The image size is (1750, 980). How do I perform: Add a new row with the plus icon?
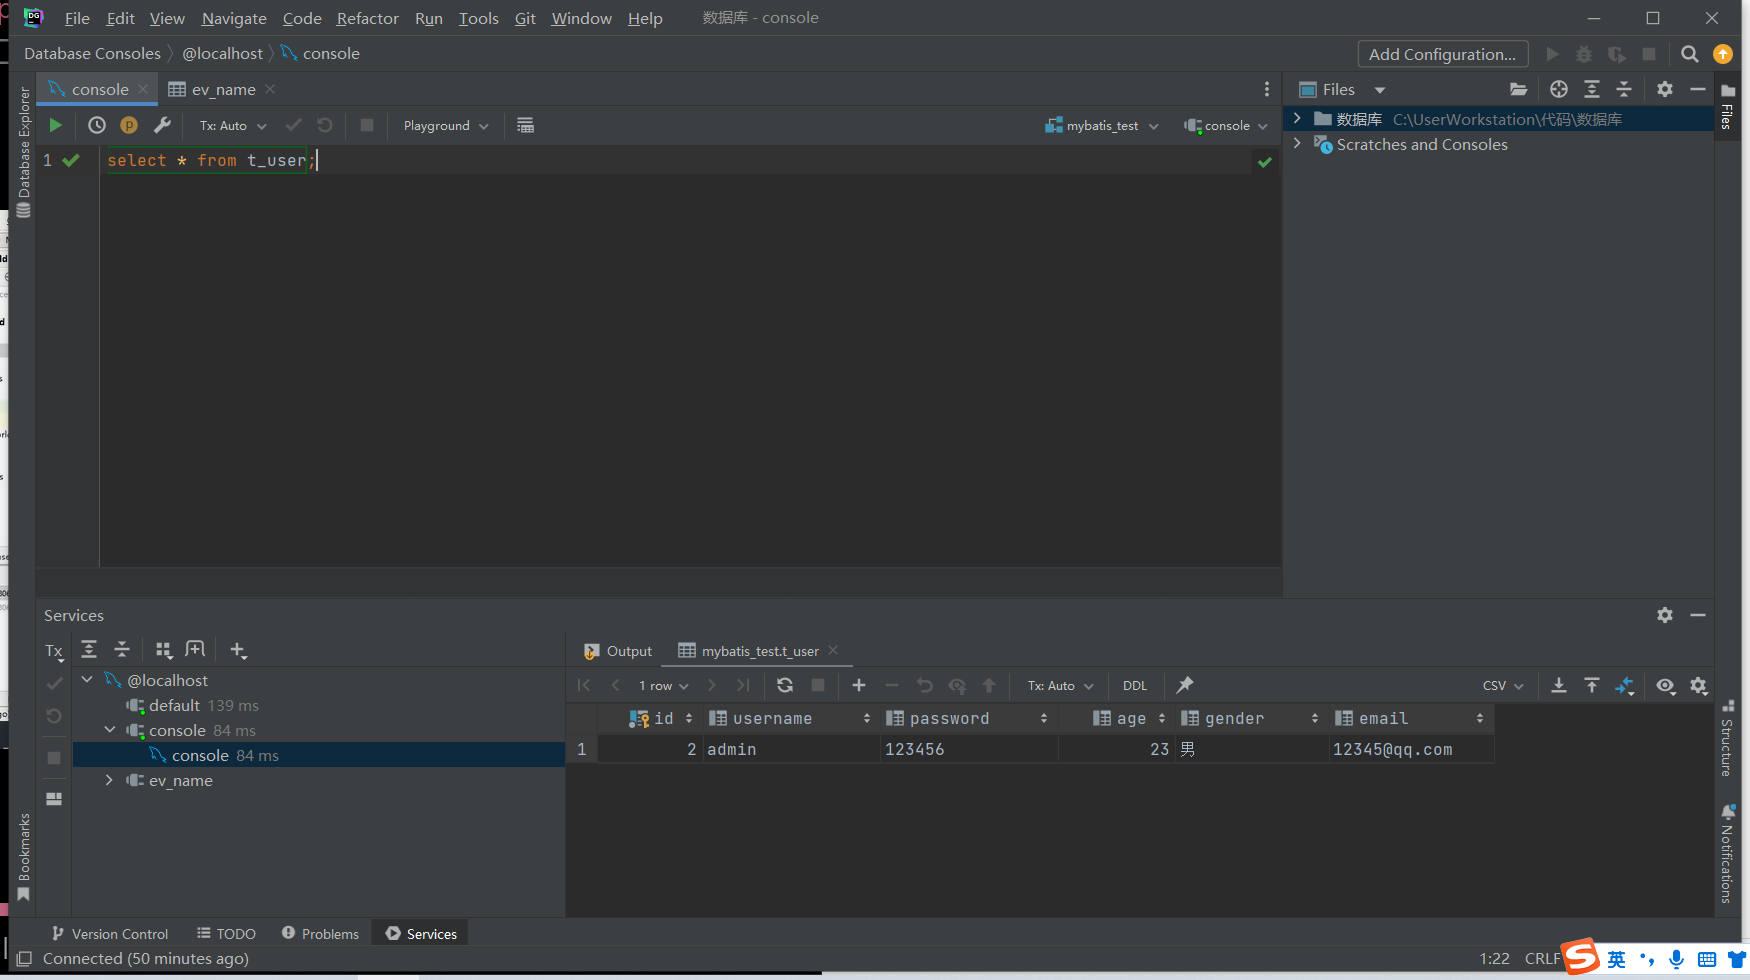coord(858,685)
